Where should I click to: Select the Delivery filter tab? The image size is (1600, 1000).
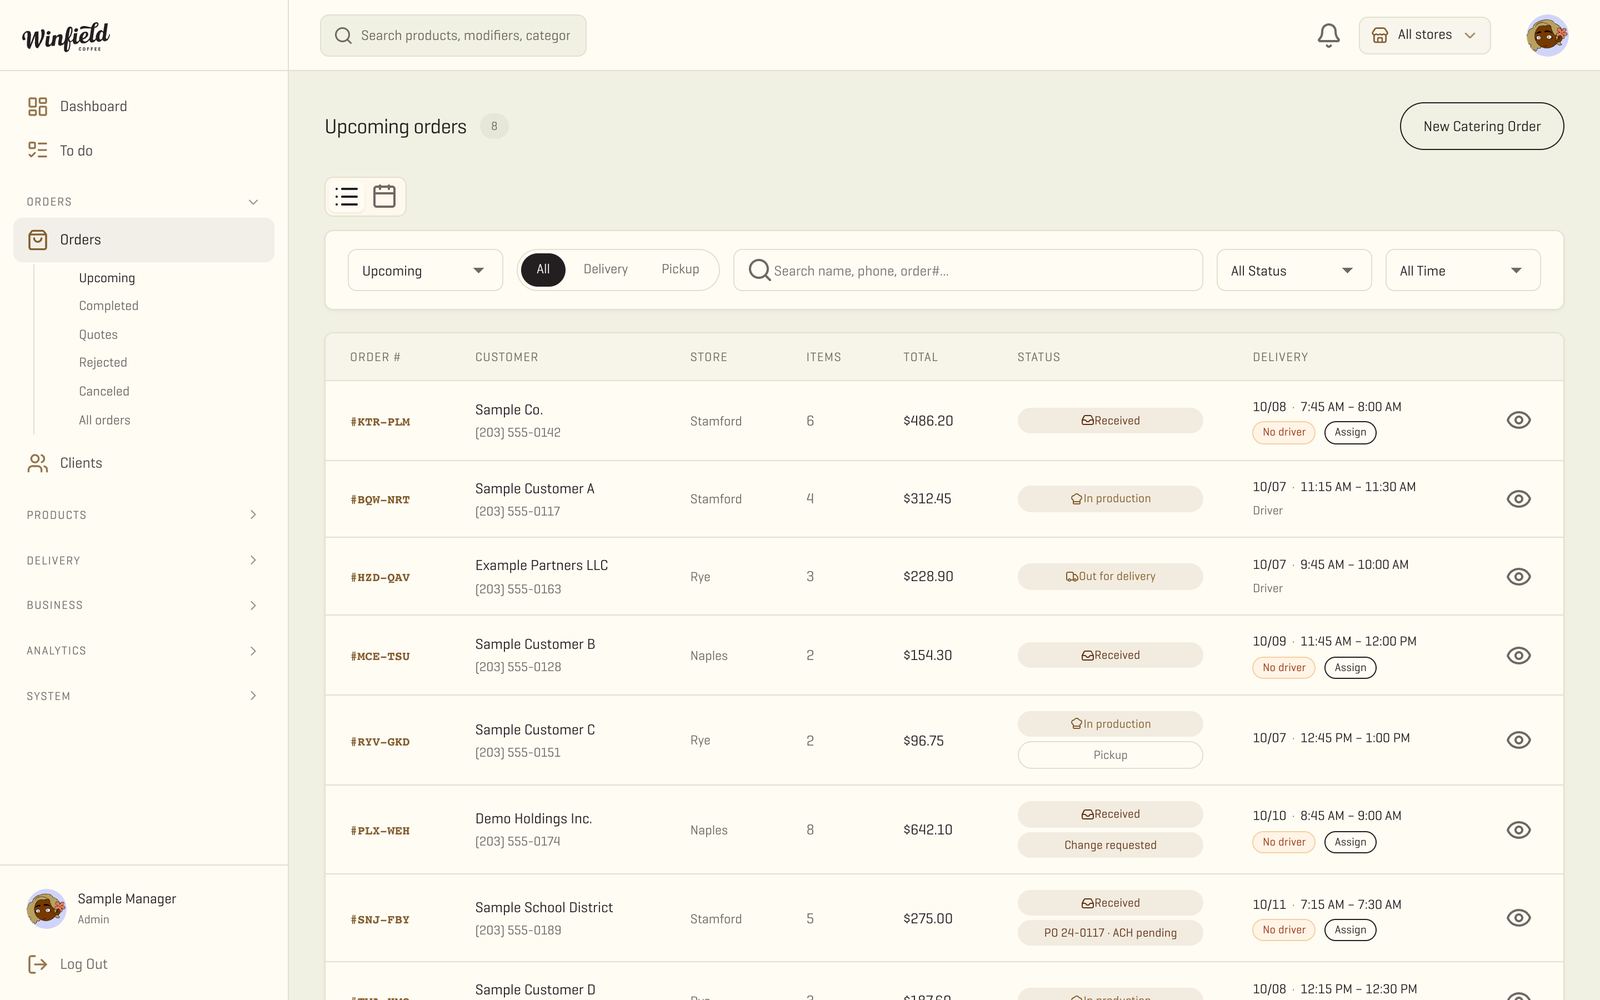point(606,270)
